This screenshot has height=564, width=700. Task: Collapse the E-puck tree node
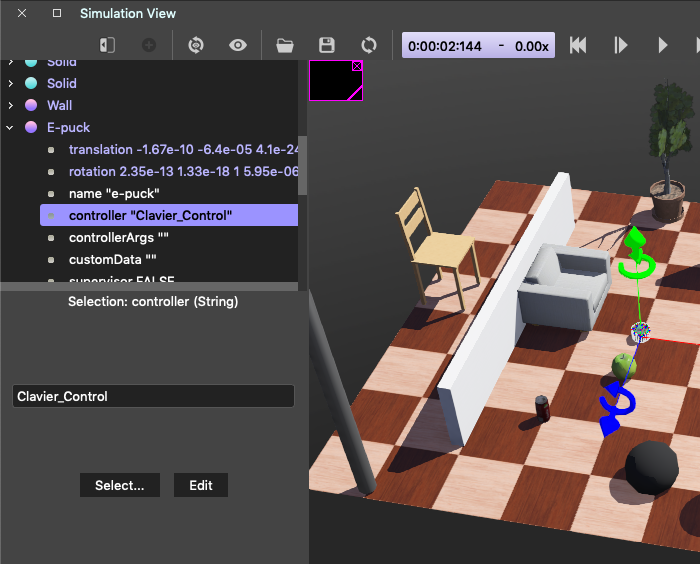(x=11, y=127)
